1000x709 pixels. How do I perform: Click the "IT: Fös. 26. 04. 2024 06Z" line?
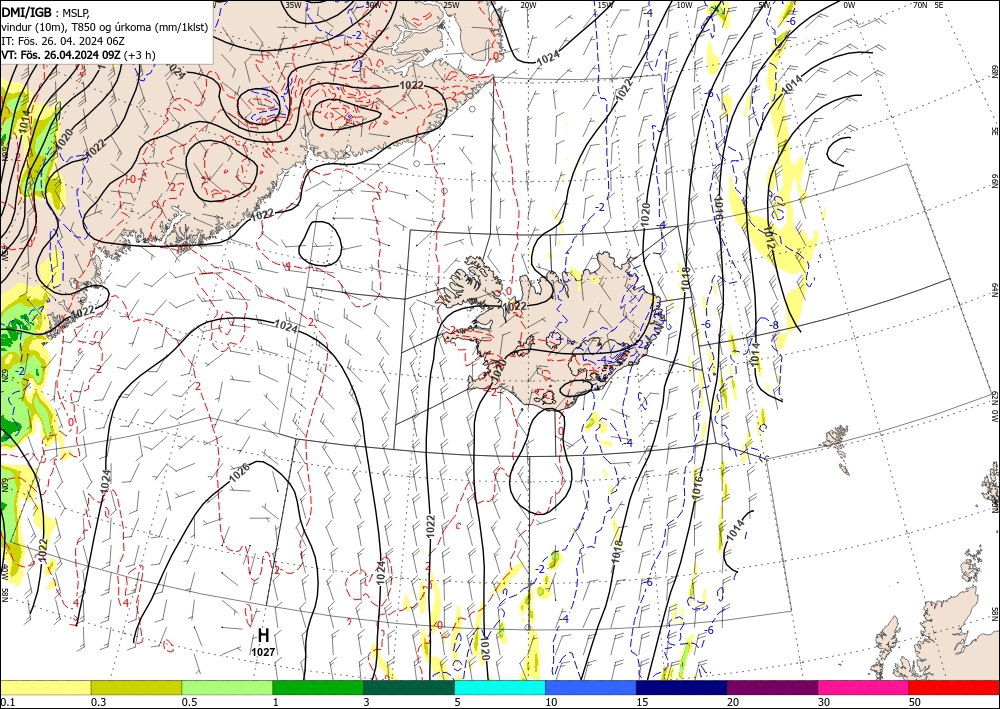coord(62,41)
